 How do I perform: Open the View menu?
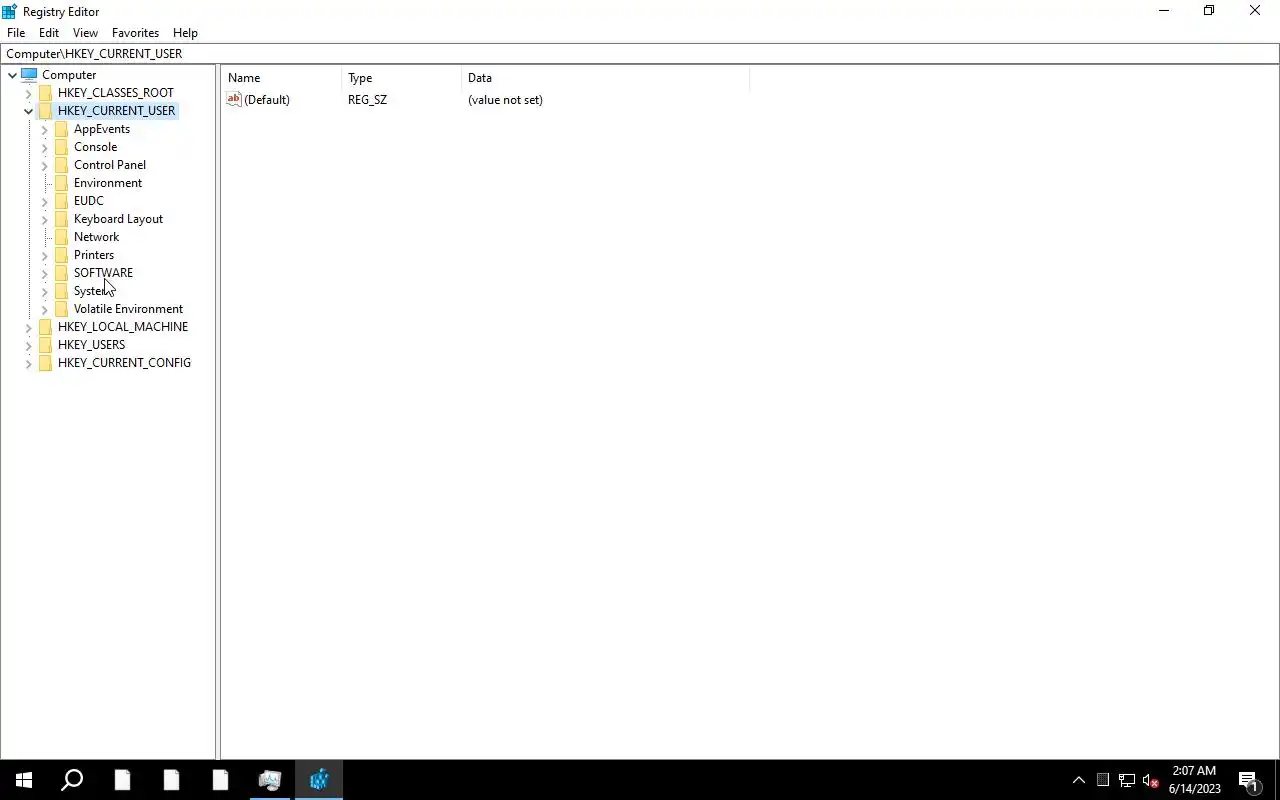pyautogui.click(x=85, y=33)
